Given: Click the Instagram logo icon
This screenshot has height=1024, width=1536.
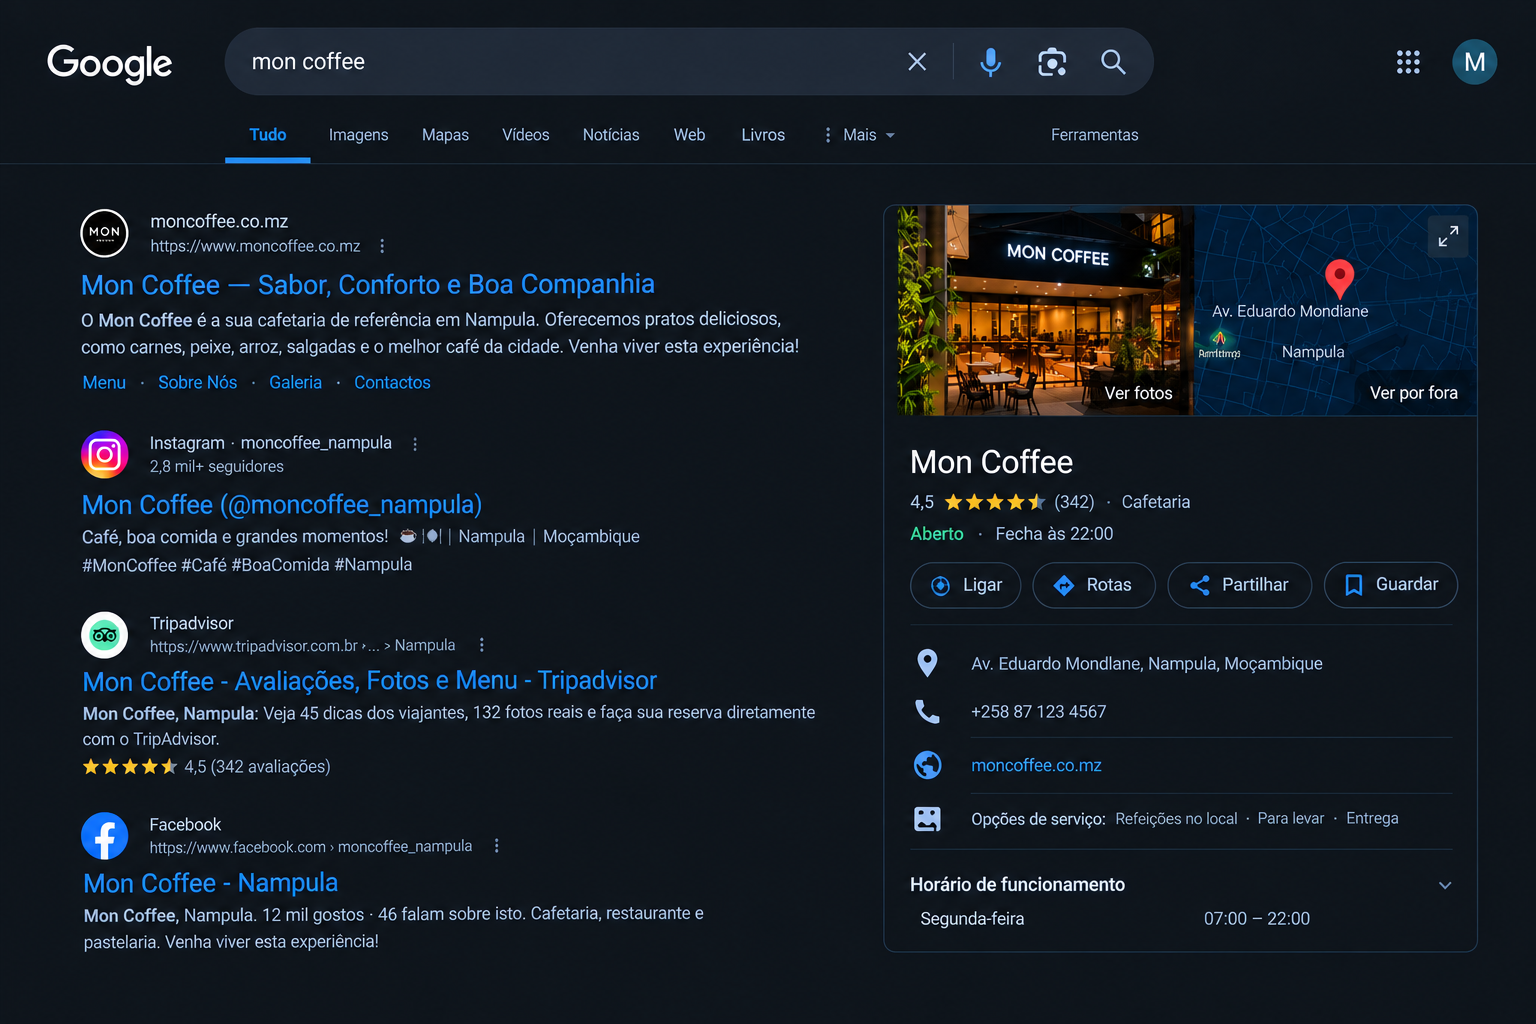Looking at the screenshot, I should [105, 455].
